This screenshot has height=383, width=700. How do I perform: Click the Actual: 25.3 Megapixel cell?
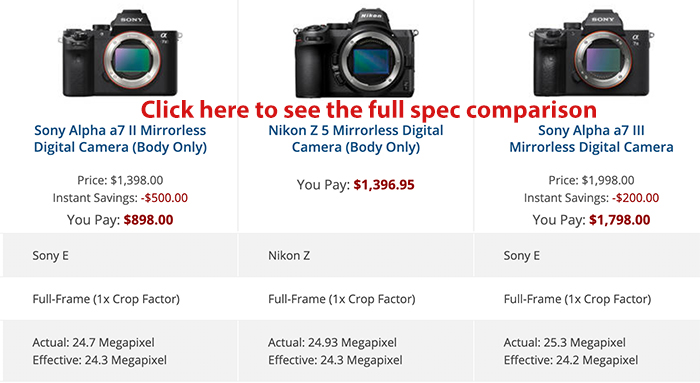click(587, 351)
